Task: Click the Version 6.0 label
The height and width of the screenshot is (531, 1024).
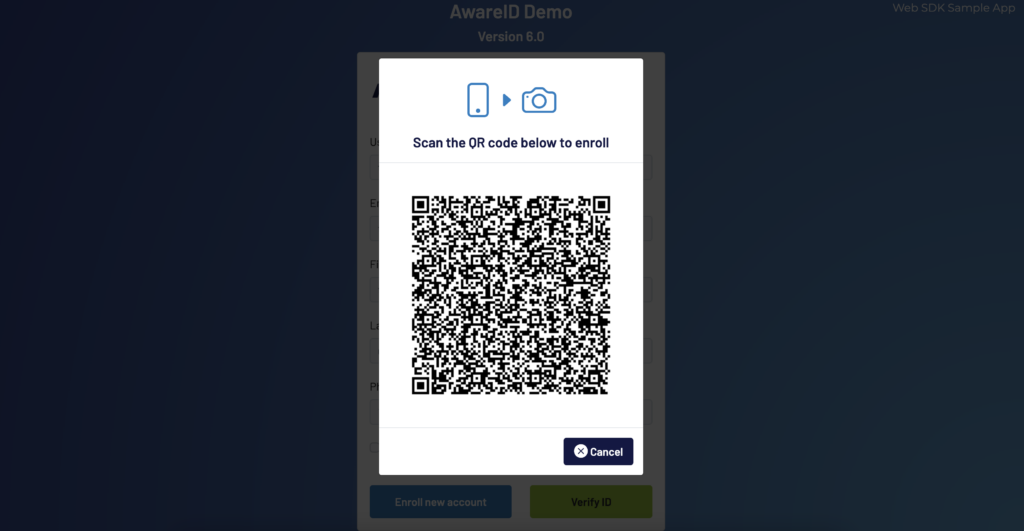Action: coord(511,37)
